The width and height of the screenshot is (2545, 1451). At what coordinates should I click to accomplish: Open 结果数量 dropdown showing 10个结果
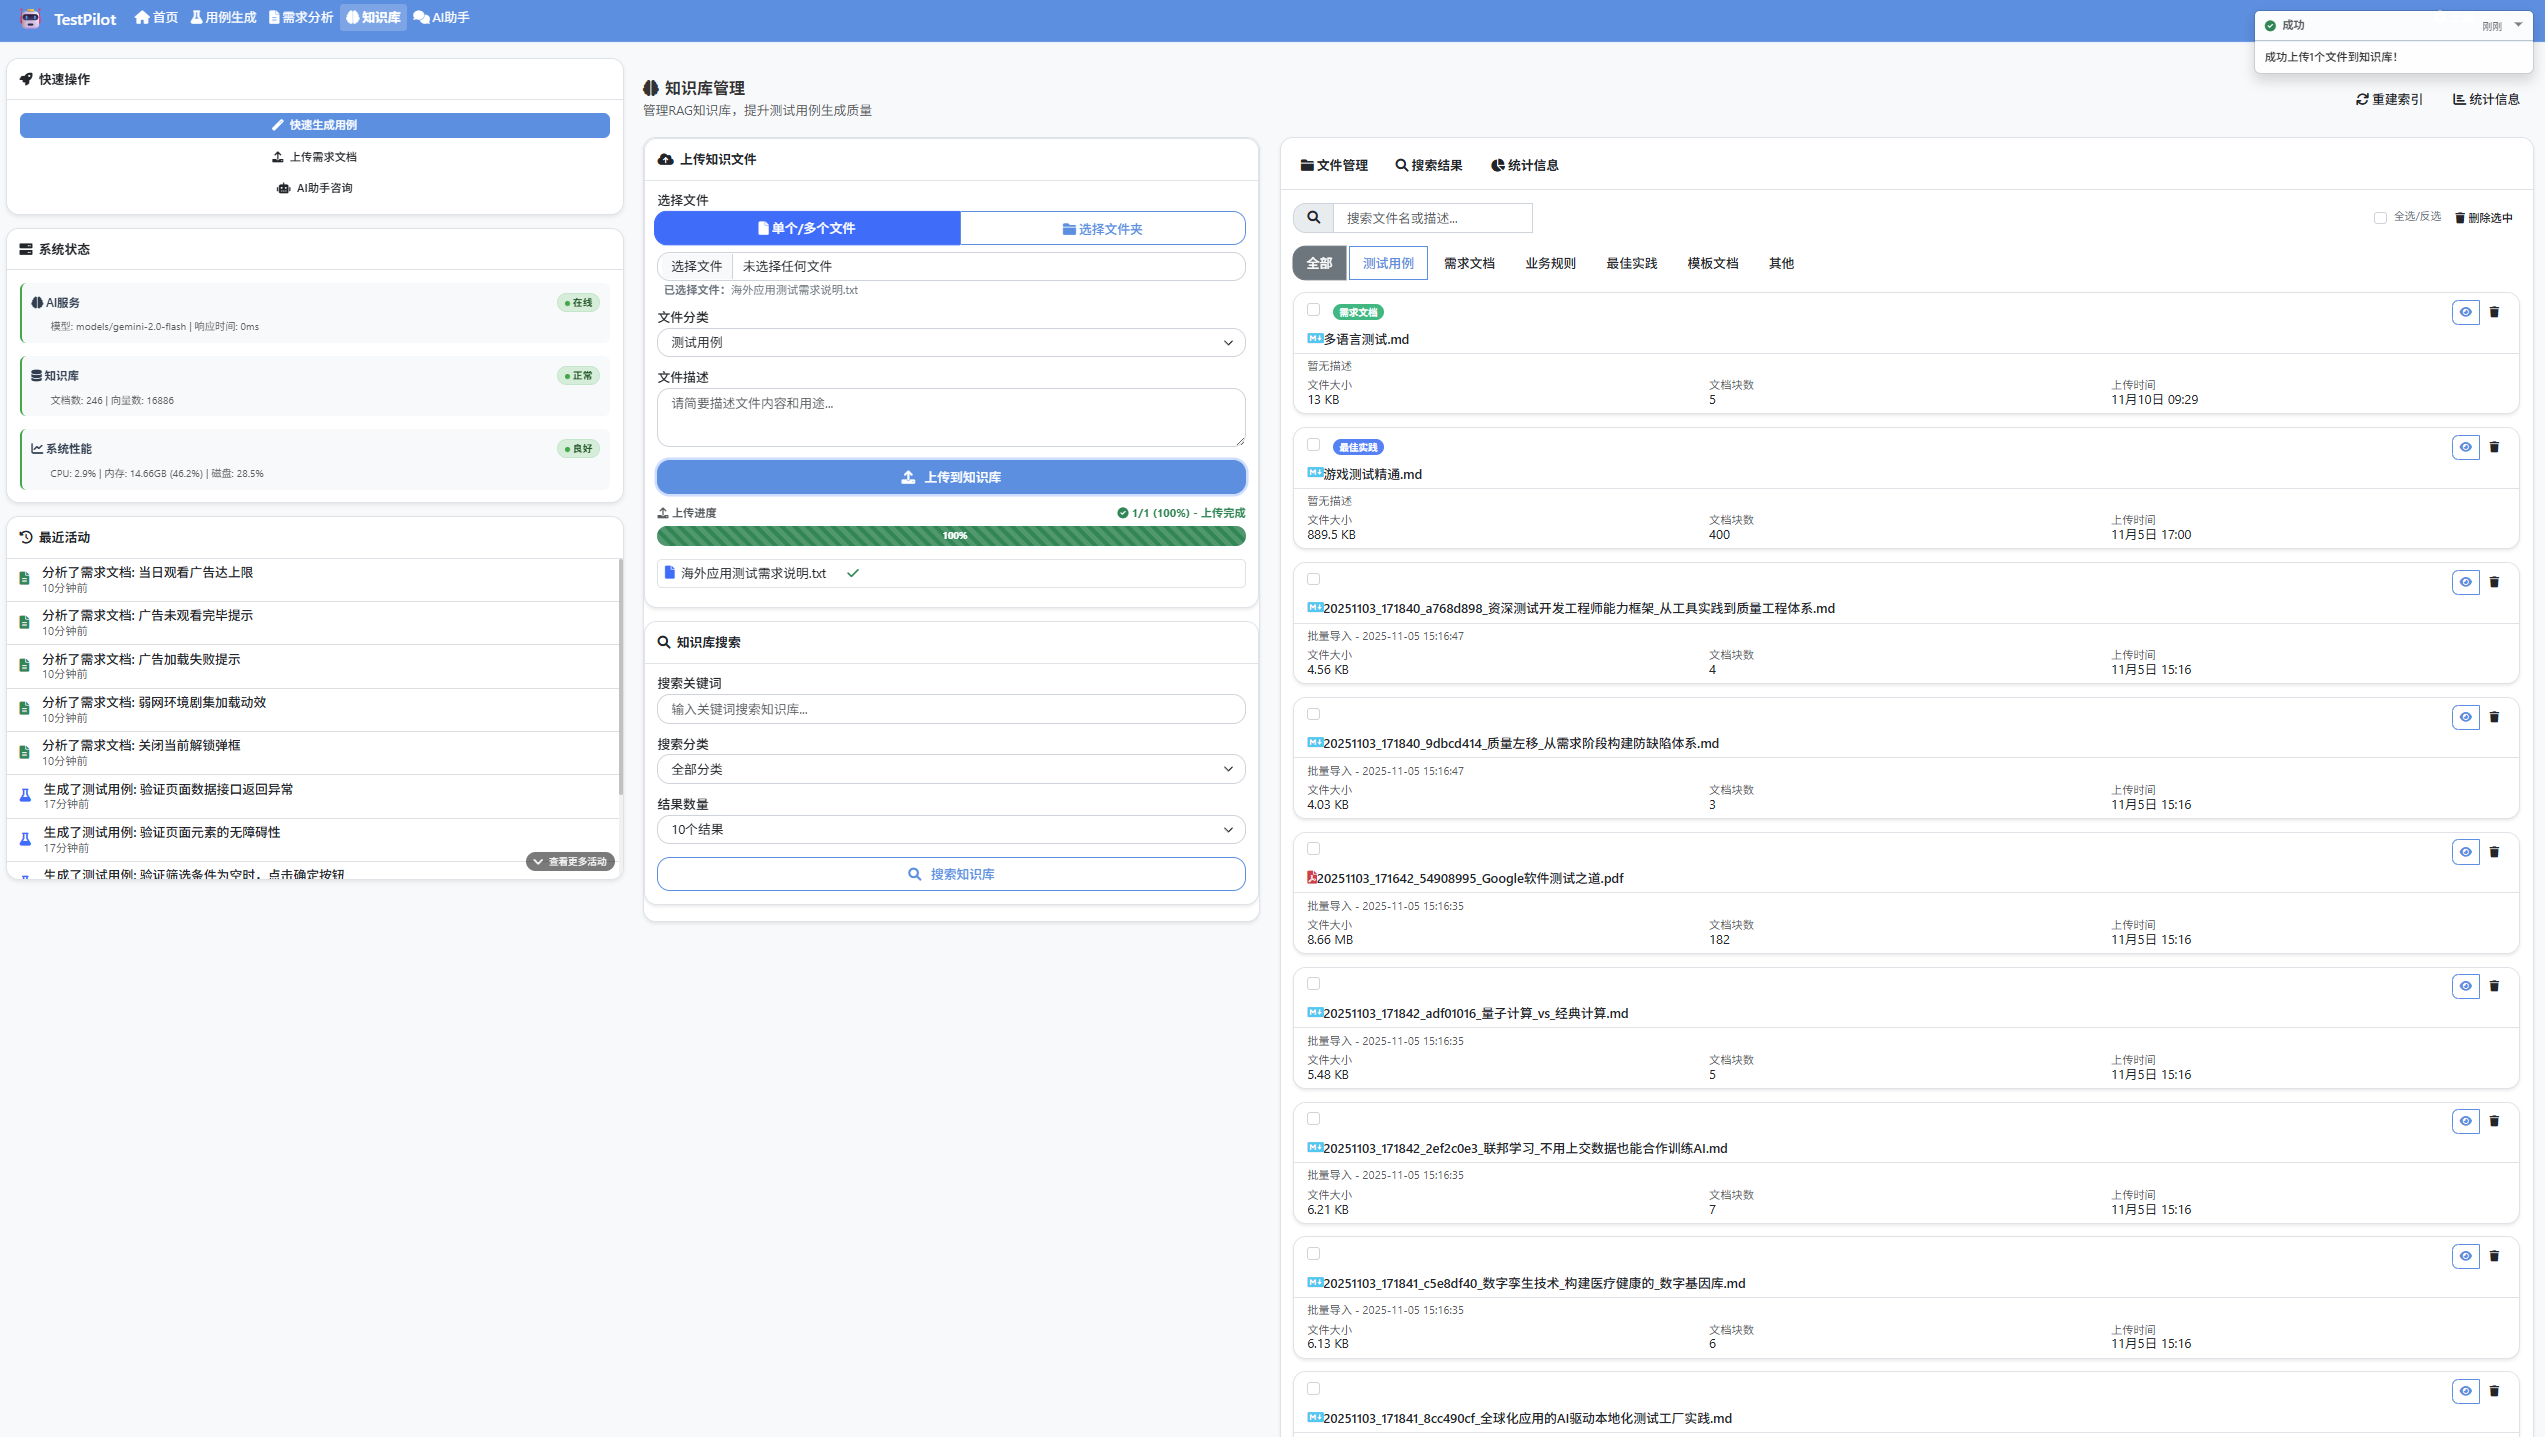pos(950,830)
